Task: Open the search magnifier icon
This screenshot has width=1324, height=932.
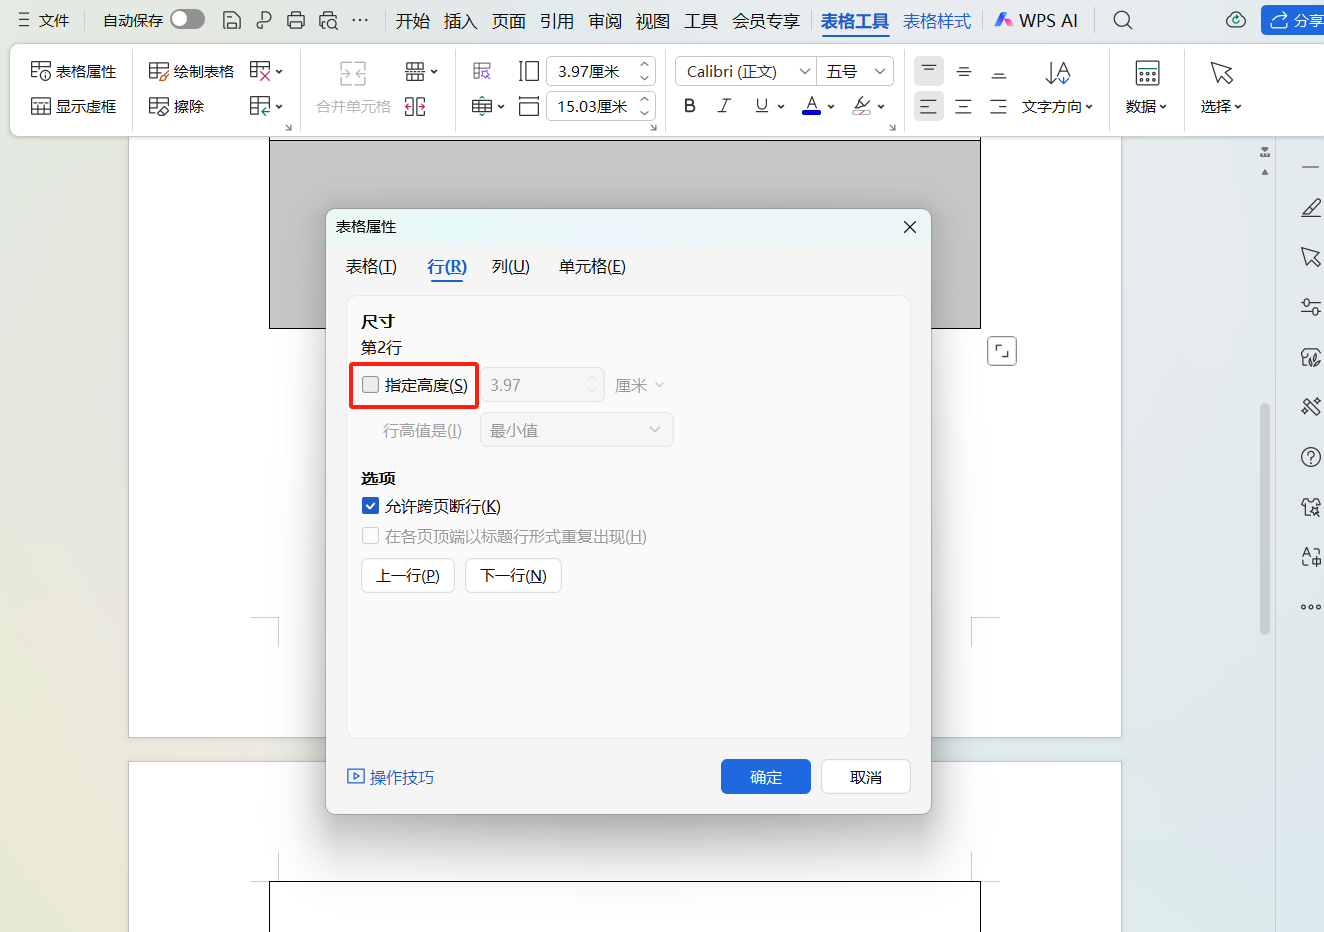Action: pyautogui.click(x=1123, y=20)
